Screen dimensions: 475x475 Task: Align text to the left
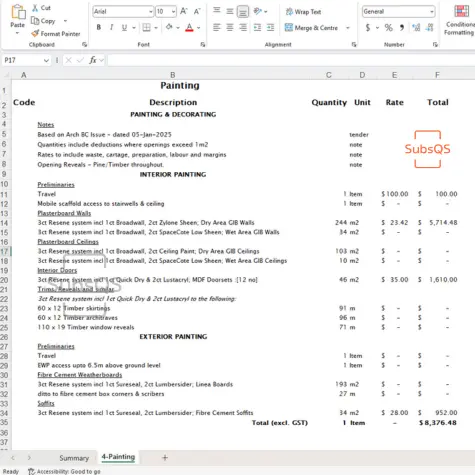(x=217, y=27)
